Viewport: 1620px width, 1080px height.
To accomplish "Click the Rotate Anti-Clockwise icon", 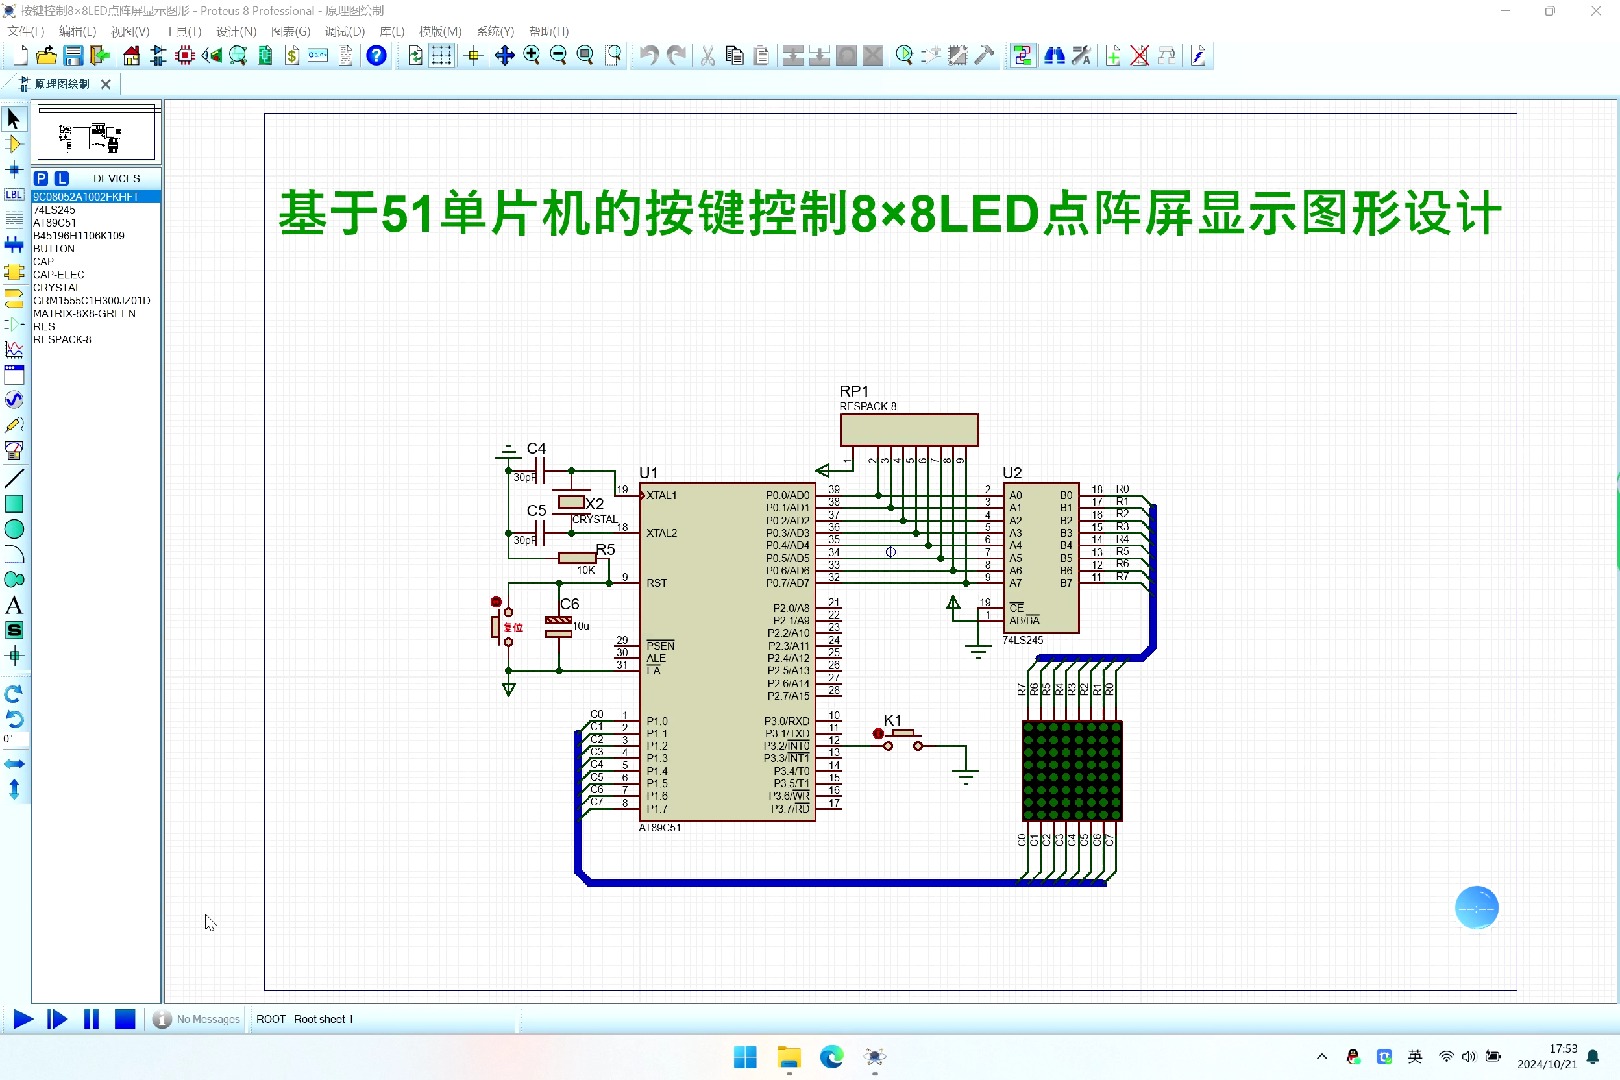I will [x=14, y=719].
